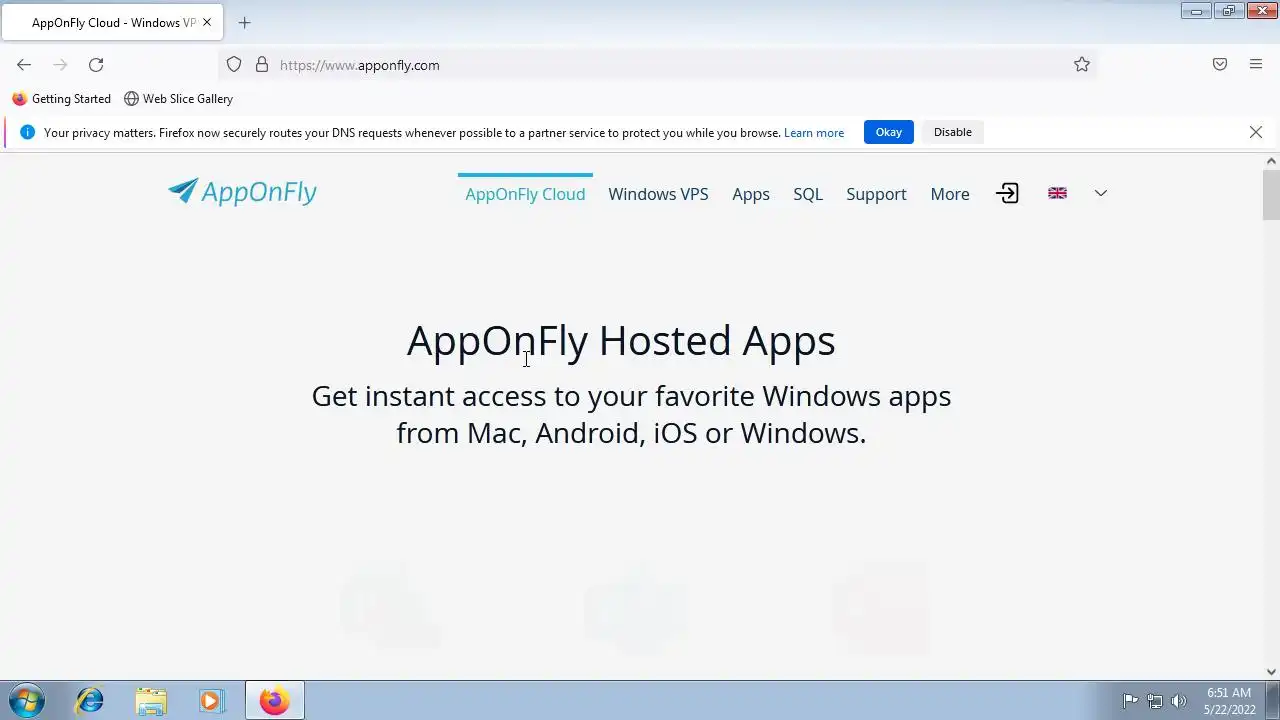Image resolution: width=1280 pixels, height=720 pixels.
Task: Click the AppOnFly Hosted Apps heading
Action: [621, 340]
